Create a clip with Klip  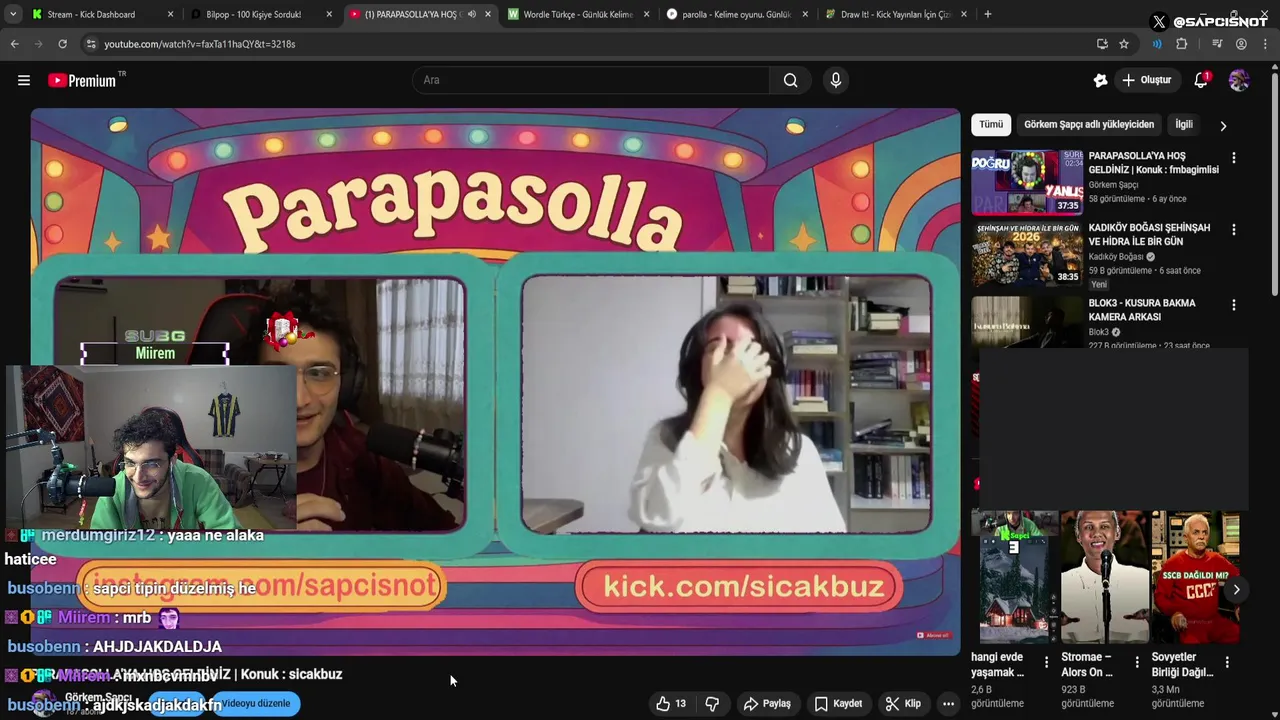(x=903, y=704)
